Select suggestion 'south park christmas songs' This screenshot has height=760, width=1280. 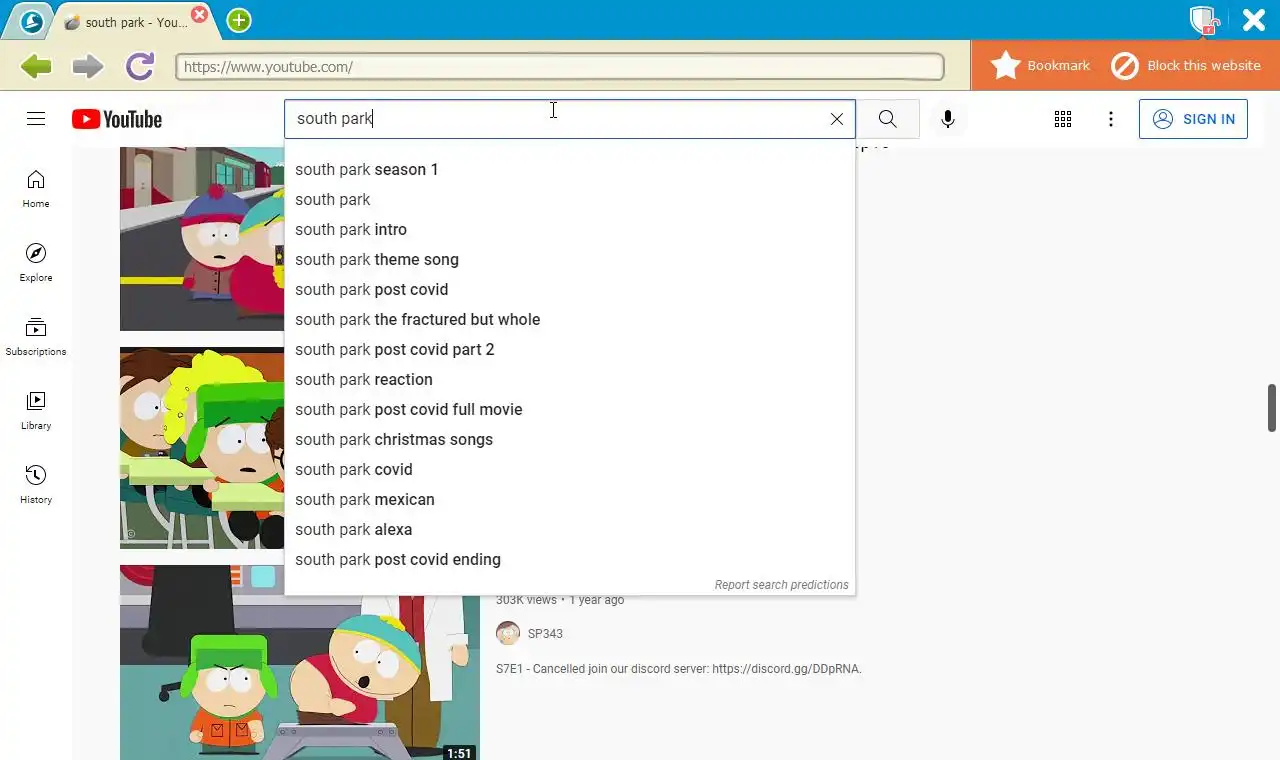570,440
